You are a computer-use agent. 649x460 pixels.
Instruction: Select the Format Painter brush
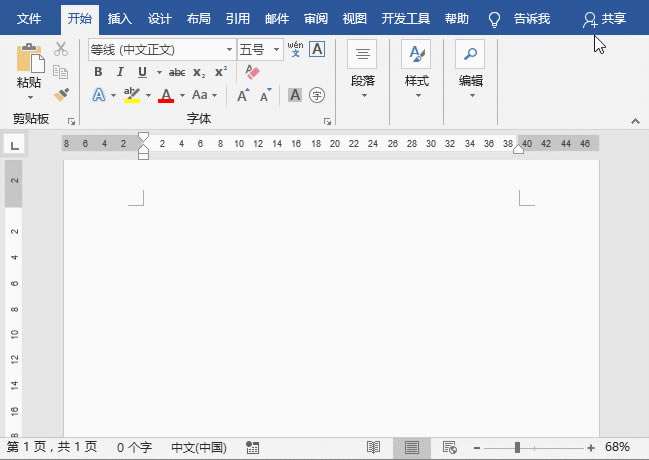point(61,95)
